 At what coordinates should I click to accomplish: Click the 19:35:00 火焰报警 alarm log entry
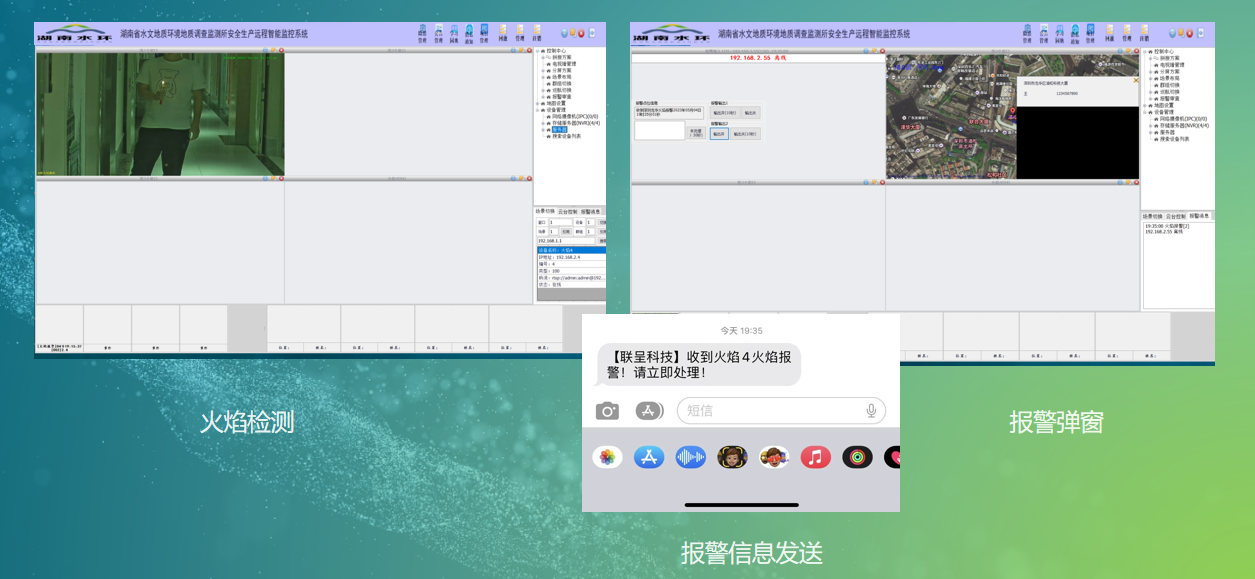point(1168,226)
